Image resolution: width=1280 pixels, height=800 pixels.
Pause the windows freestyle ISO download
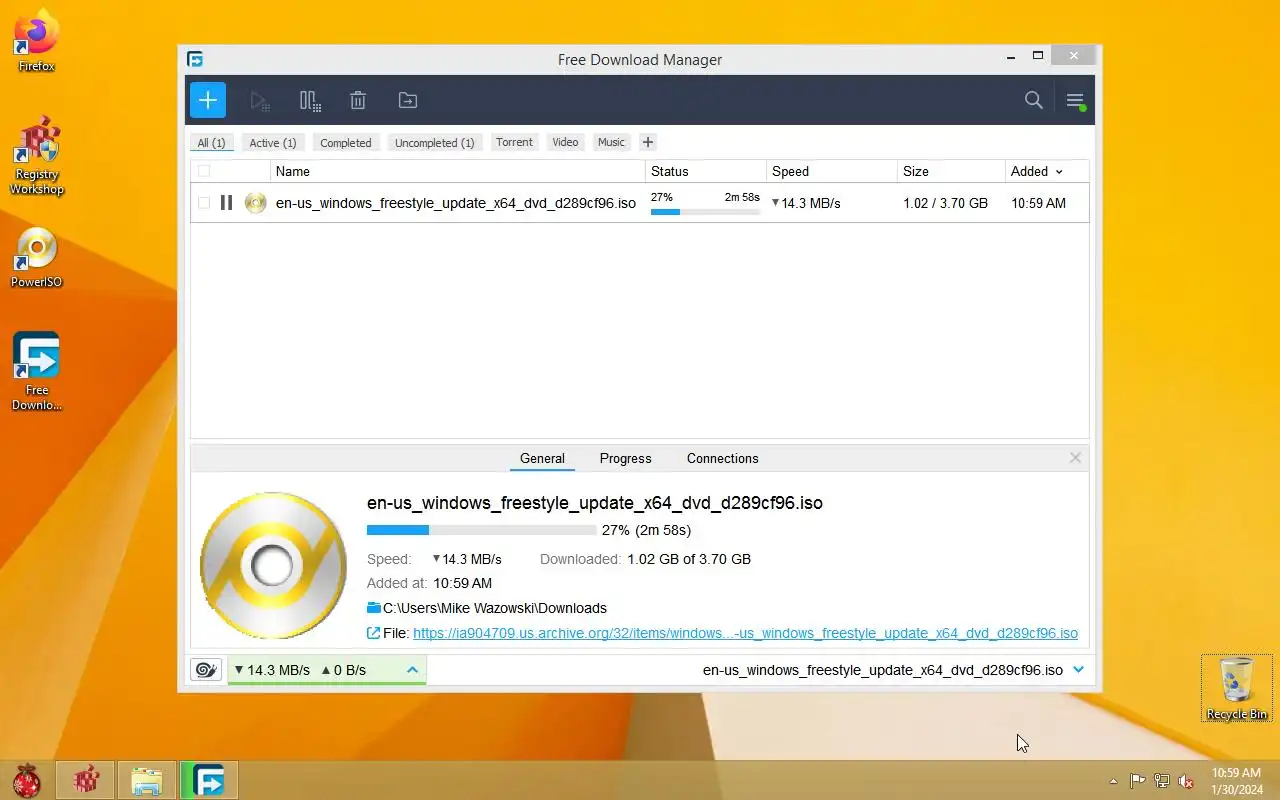[226, 203]
